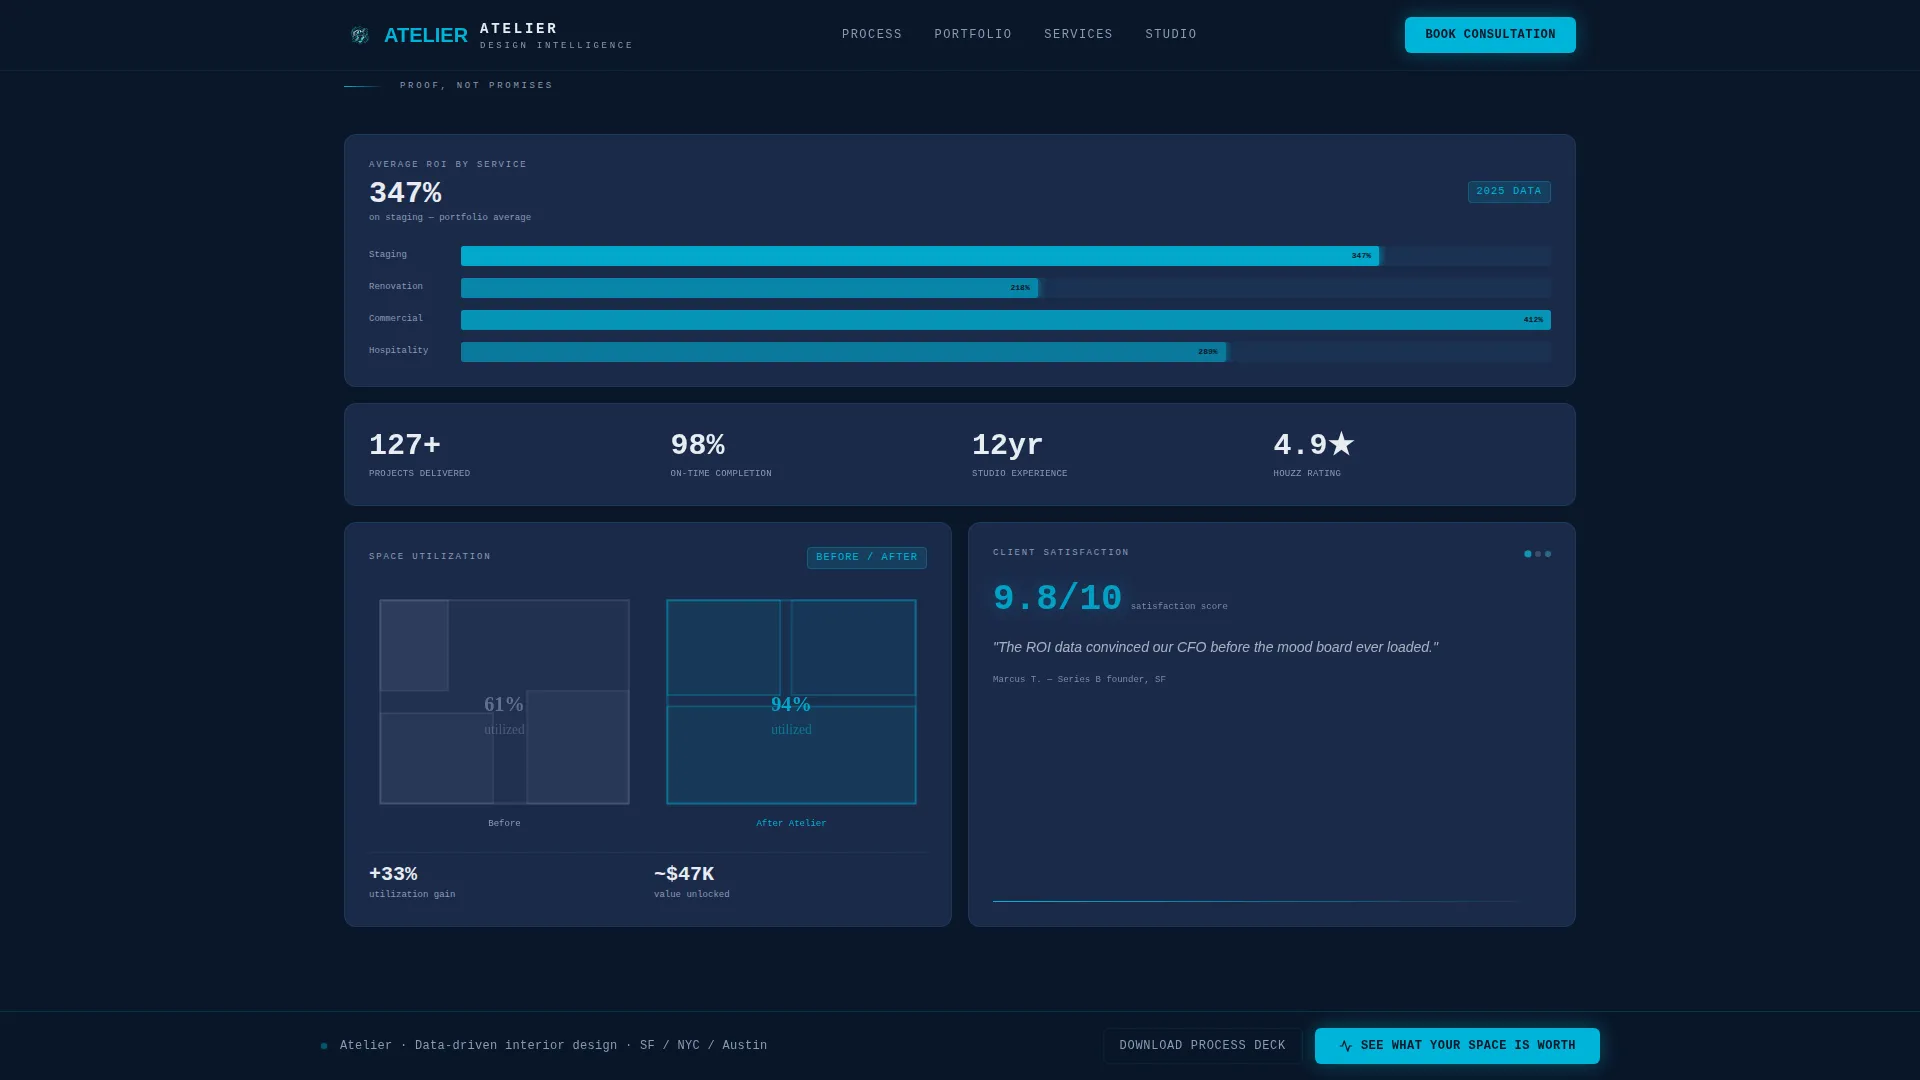Click the 2025 Data badge
The height and width of the screenshot is (1080, 1920).
pos(1509,192)
